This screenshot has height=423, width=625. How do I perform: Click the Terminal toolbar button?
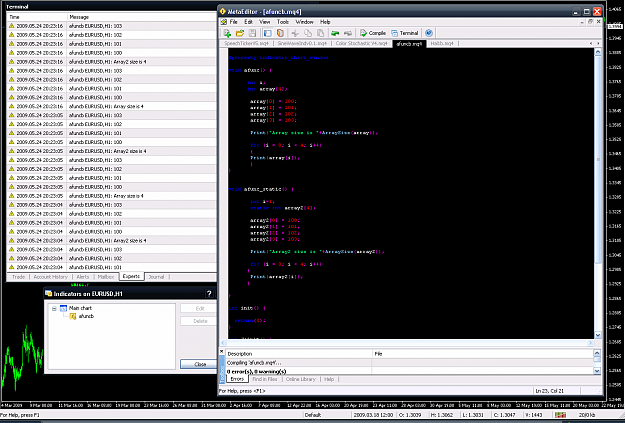click(405, 33)
